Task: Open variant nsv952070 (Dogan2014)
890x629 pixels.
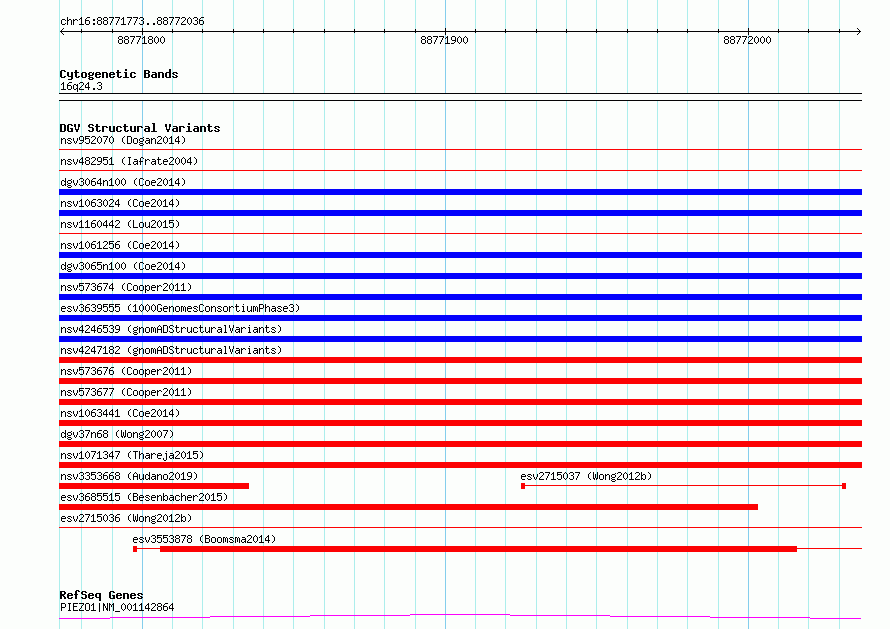Action: pyautogui.click(x=123, y=140)
